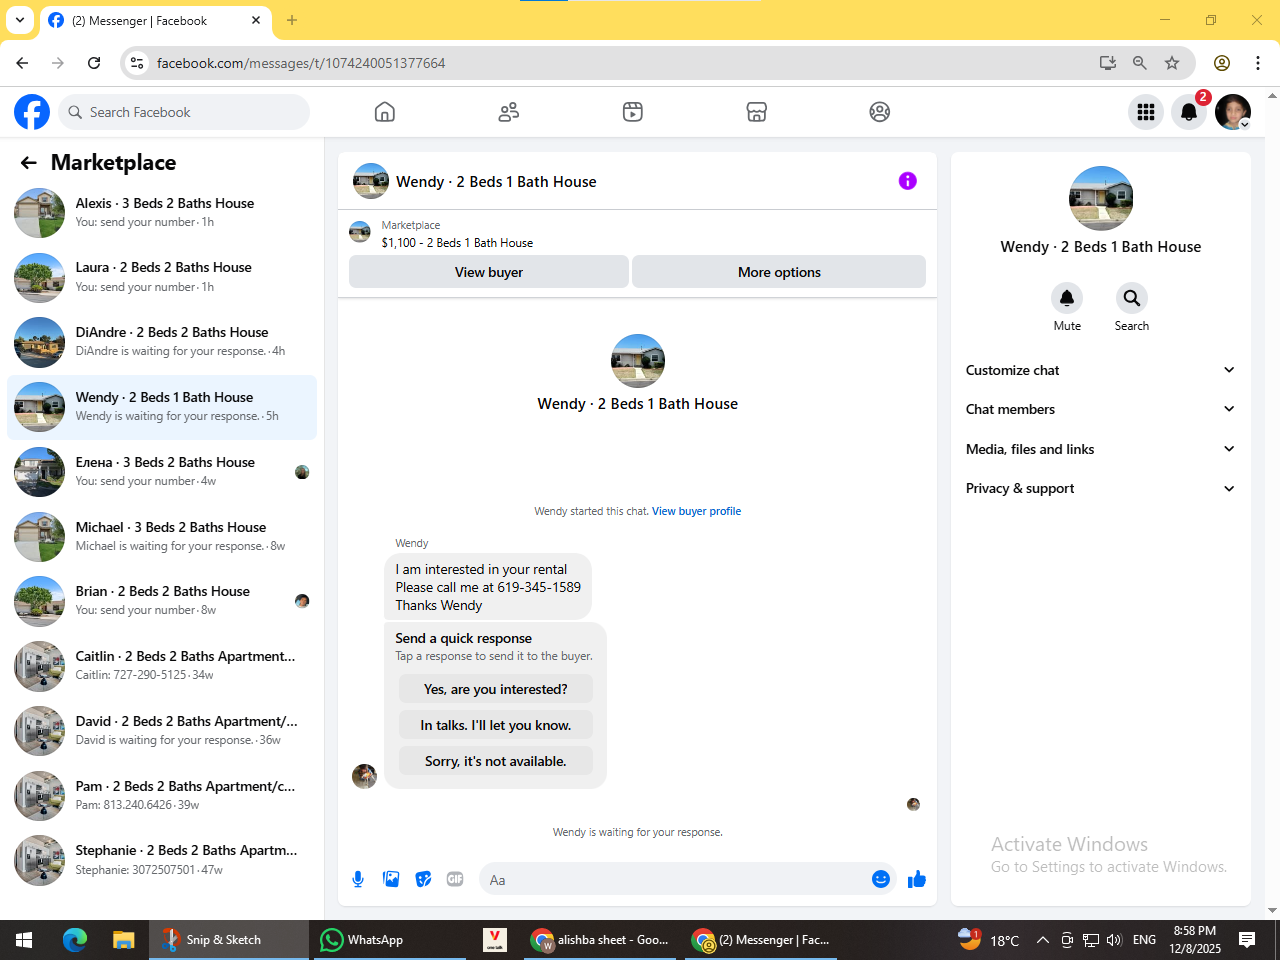Bookmark this page with the star icon

[x=1172, y=63]
